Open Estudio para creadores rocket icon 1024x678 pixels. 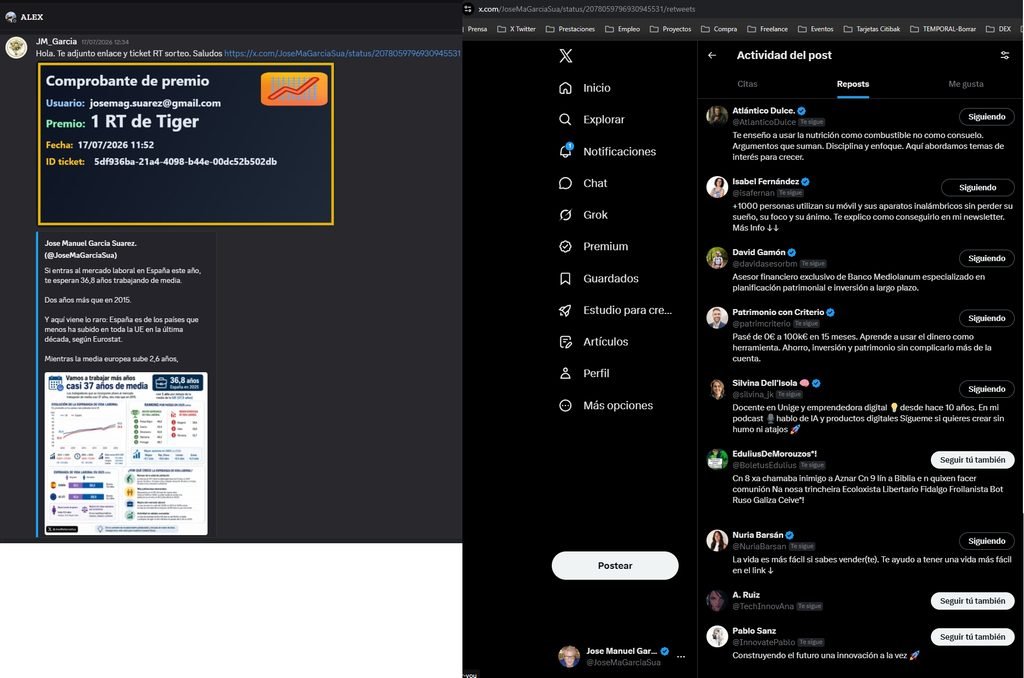click(566, 310)
